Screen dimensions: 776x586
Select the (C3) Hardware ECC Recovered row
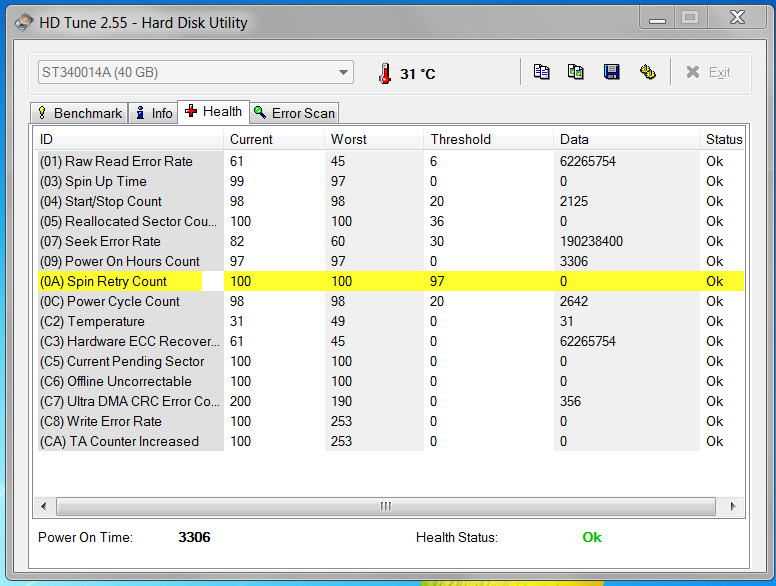[391, 342]
